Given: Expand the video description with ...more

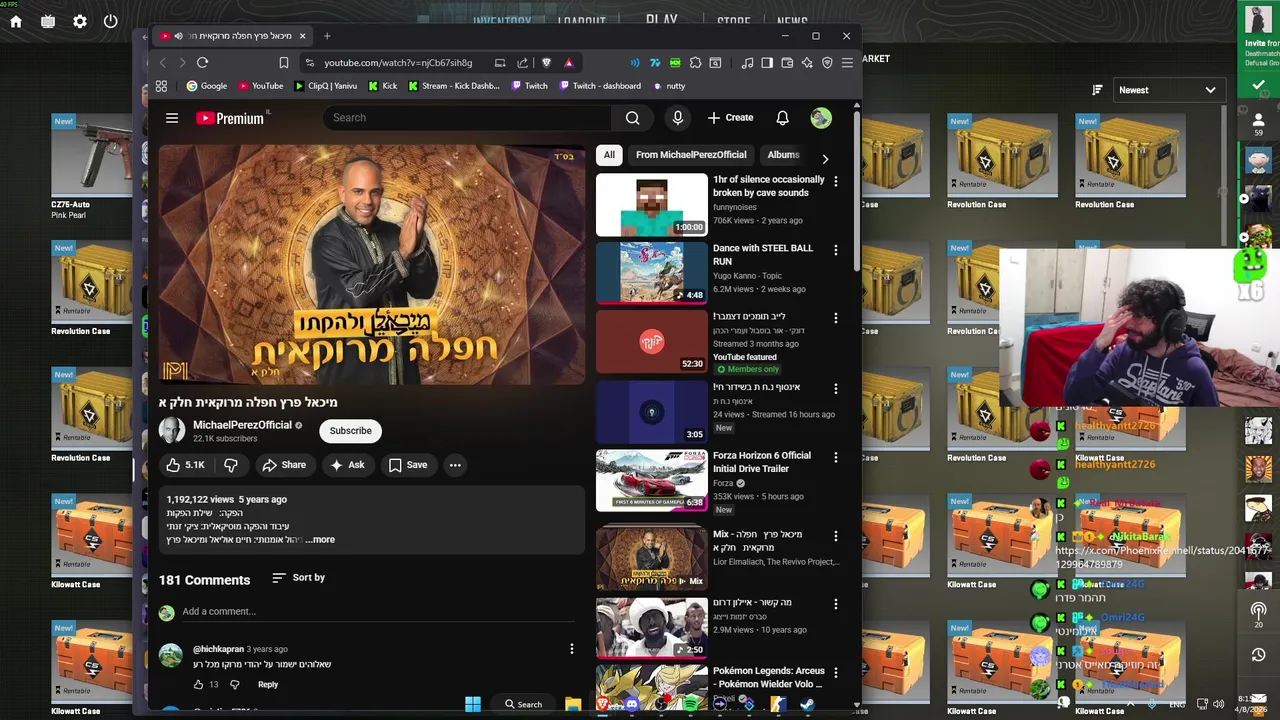Looking at the screenshot, I should point(321,540).
